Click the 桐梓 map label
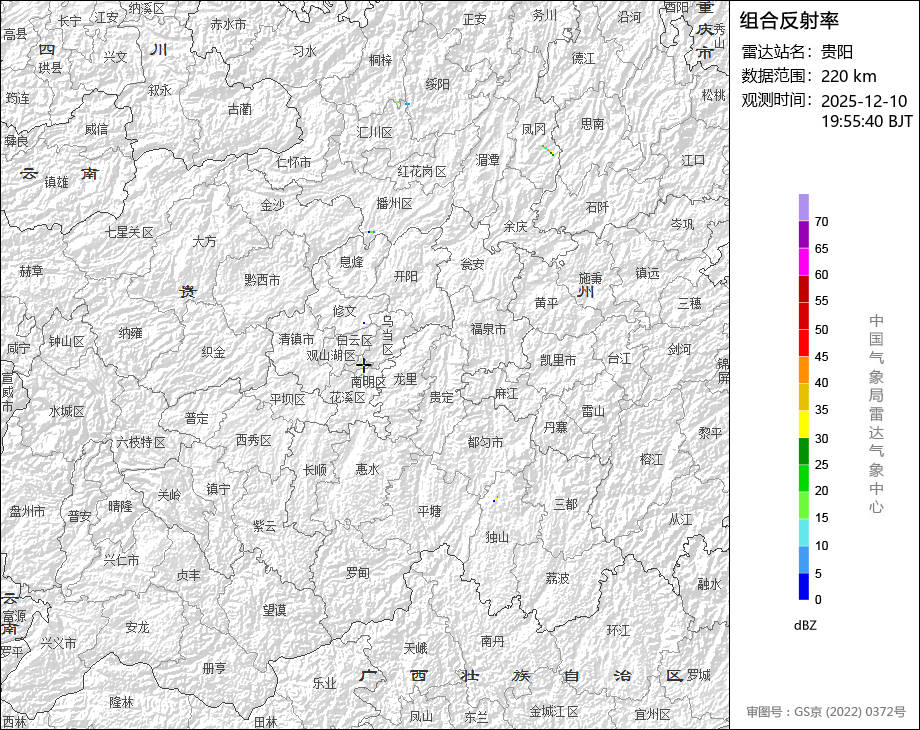The image size is (920, 730). point(380,60)
